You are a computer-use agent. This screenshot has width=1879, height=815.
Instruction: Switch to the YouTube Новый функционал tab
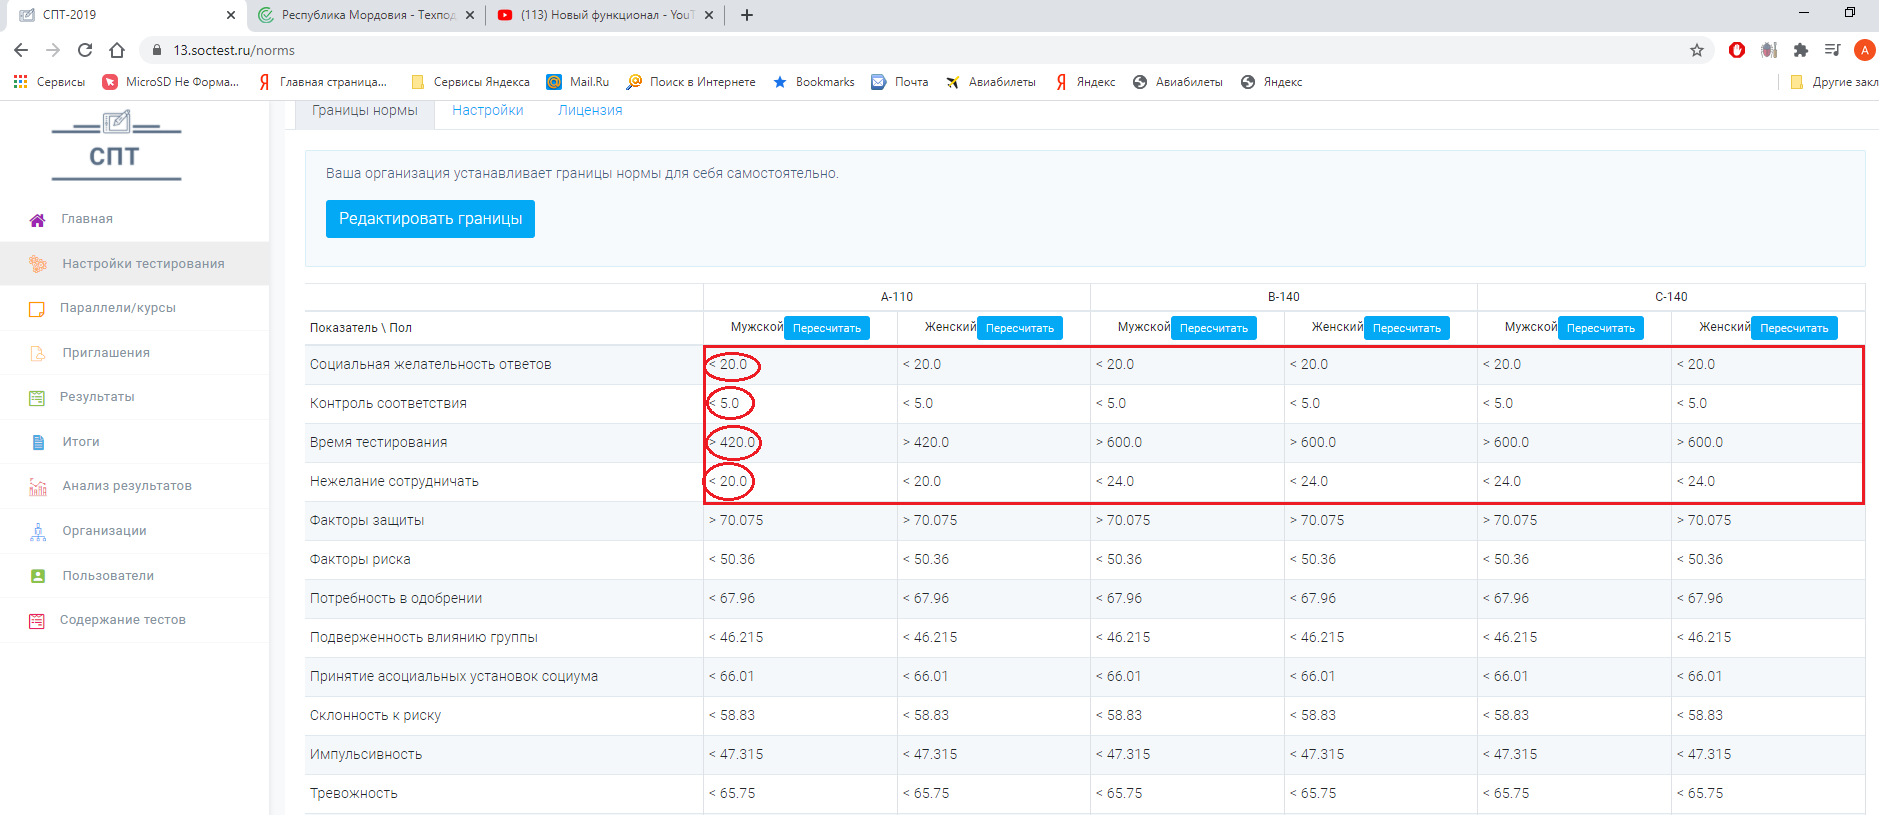click(606, 15)
